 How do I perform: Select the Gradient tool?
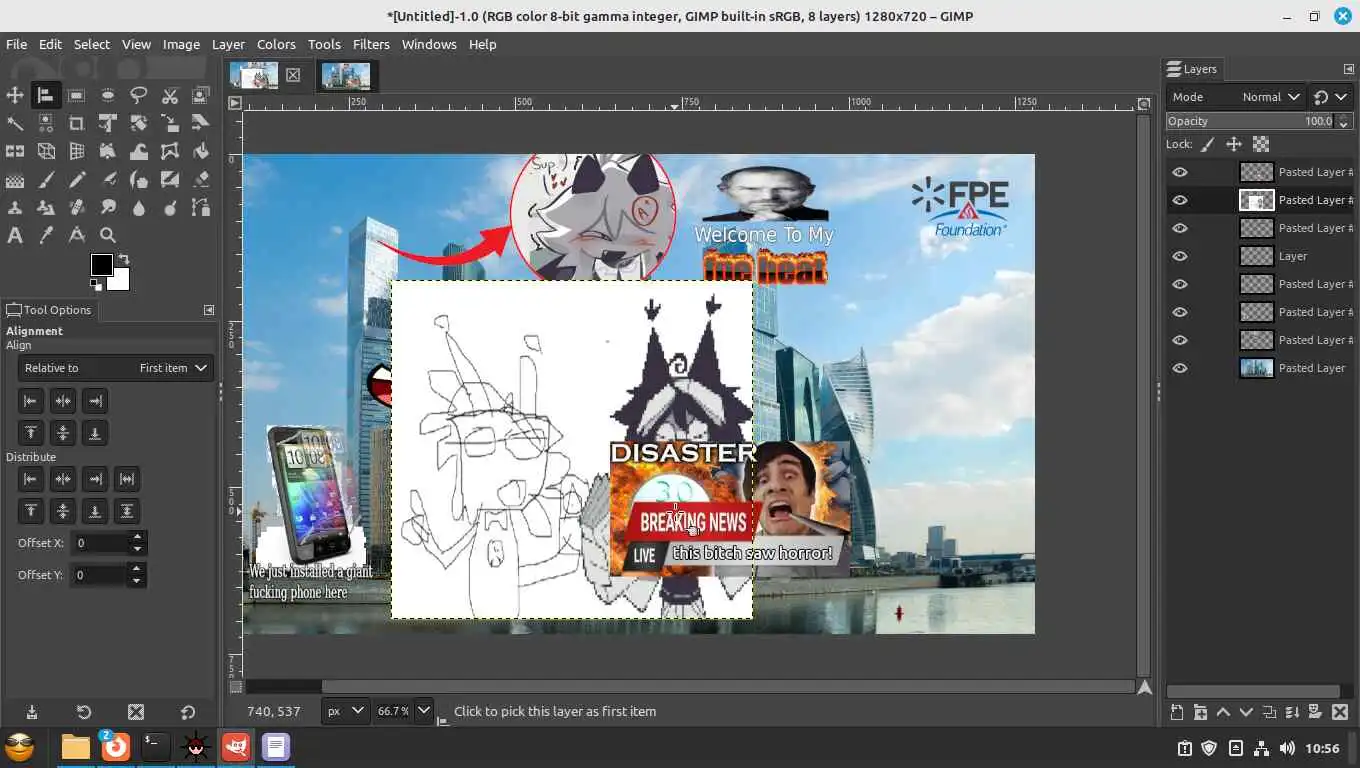tap(15, 180)
